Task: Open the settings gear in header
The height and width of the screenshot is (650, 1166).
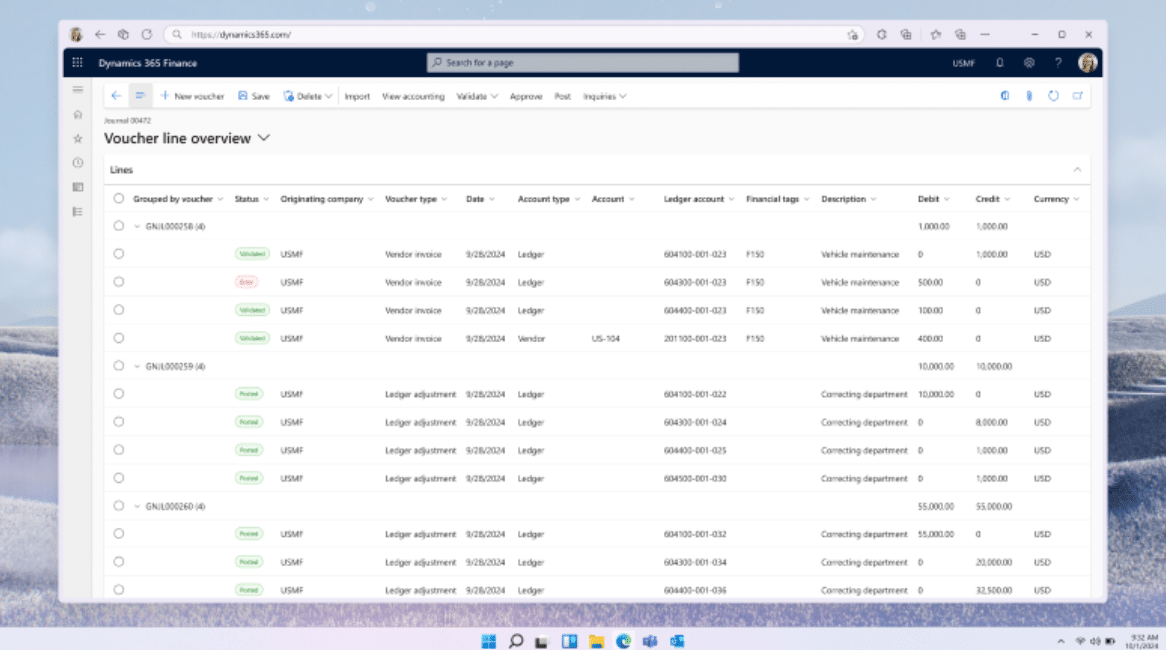Action: coord(1029,63)
